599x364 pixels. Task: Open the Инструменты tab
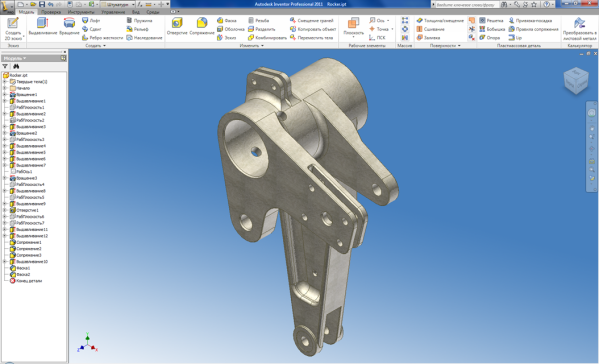point(81,12)
